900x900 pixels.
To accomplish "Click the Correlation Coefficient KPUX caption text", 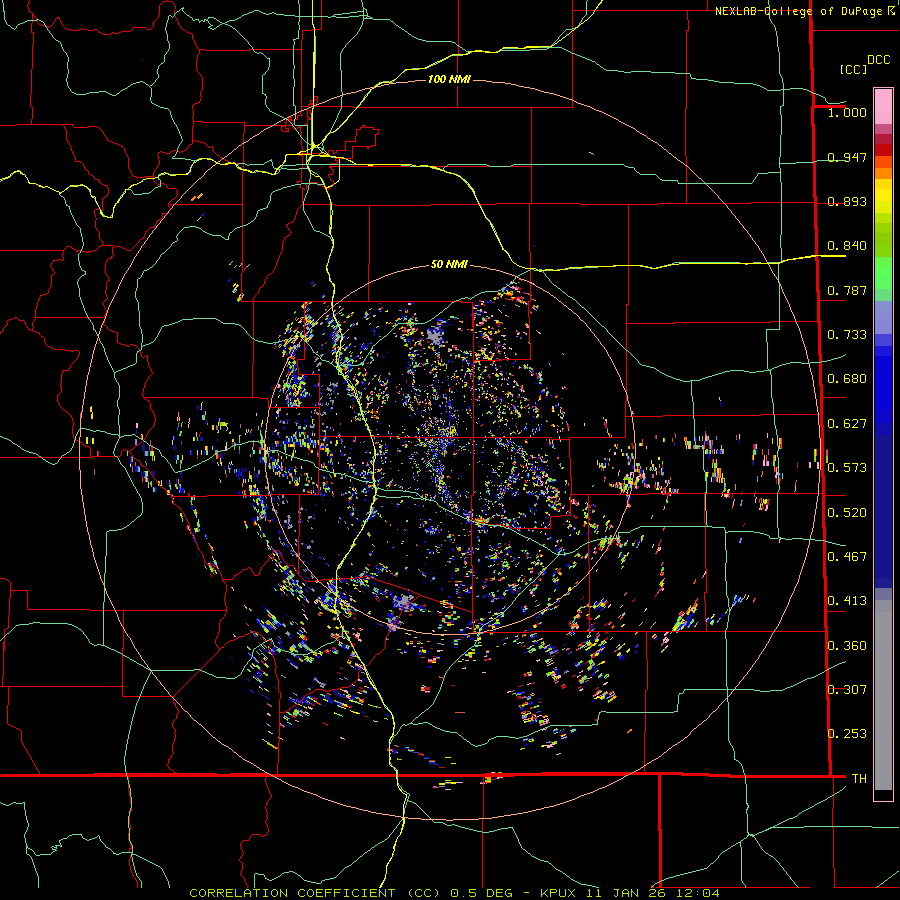I will coord(454,893).
